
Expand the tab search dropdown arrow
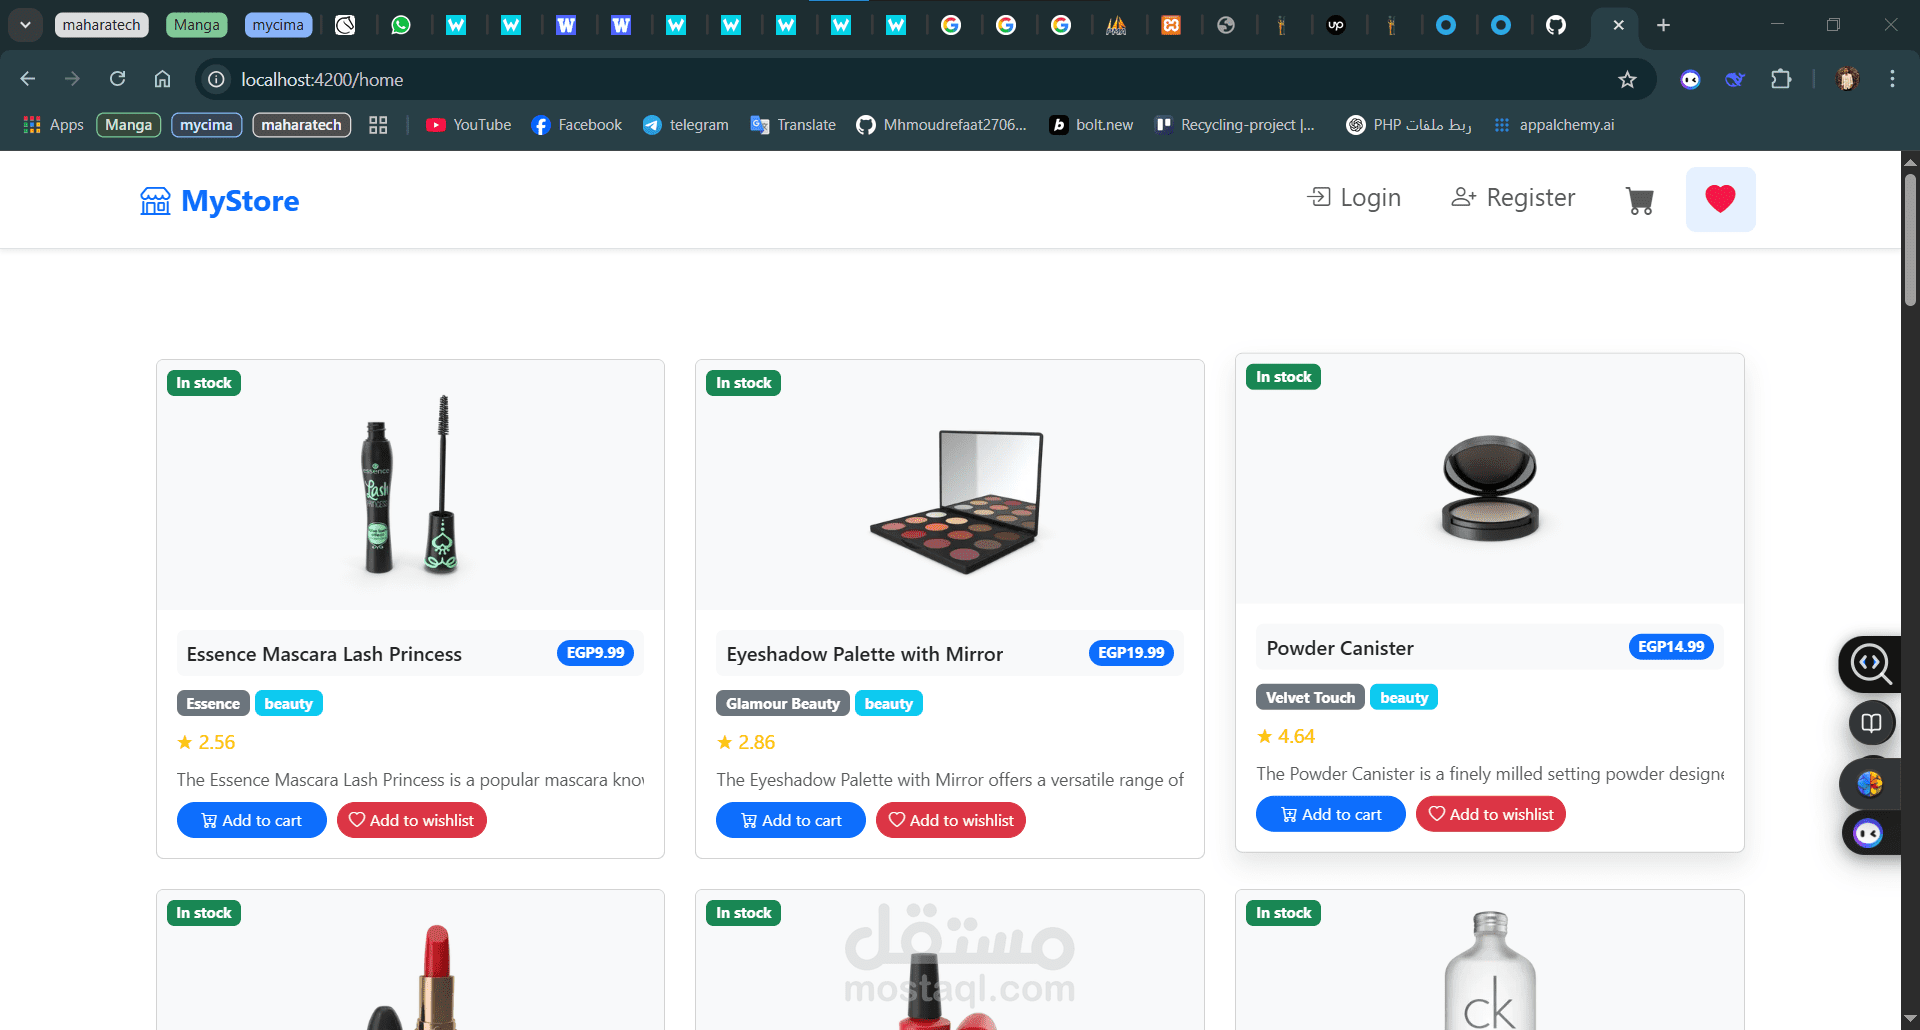coord(25,25)
